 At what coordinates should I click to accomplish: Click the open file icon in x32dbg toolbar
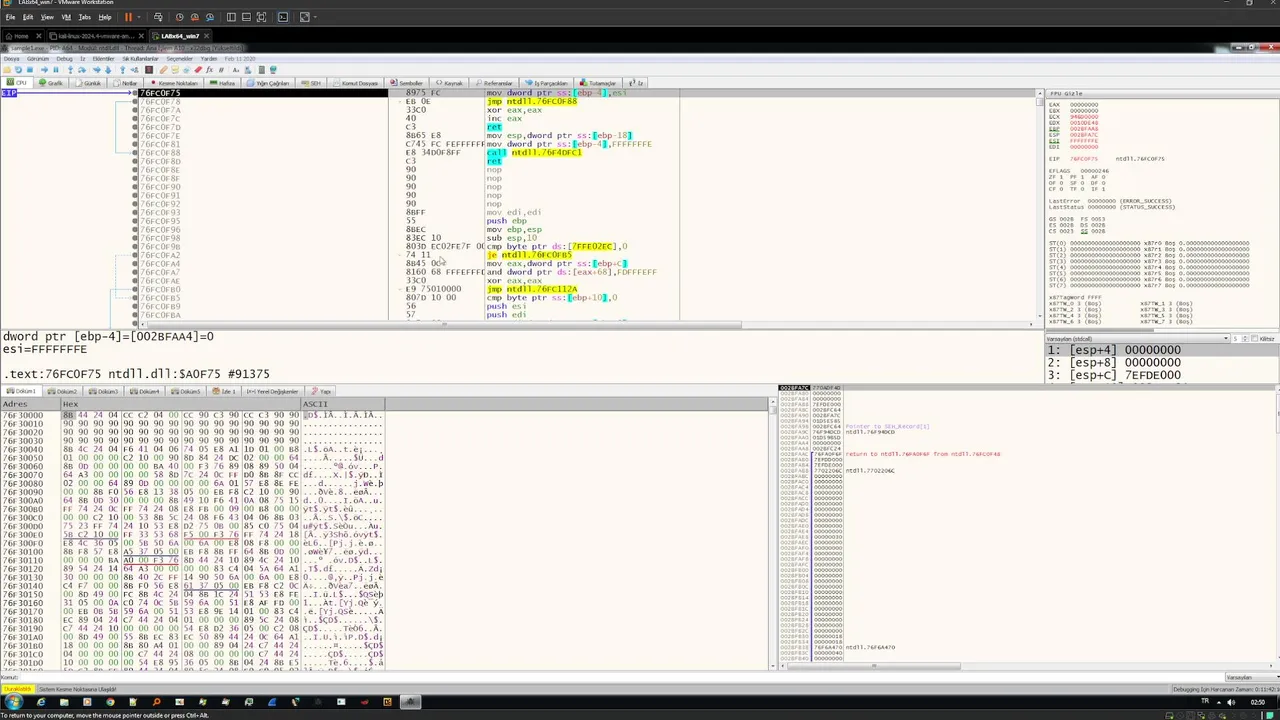tap(7, 70)
